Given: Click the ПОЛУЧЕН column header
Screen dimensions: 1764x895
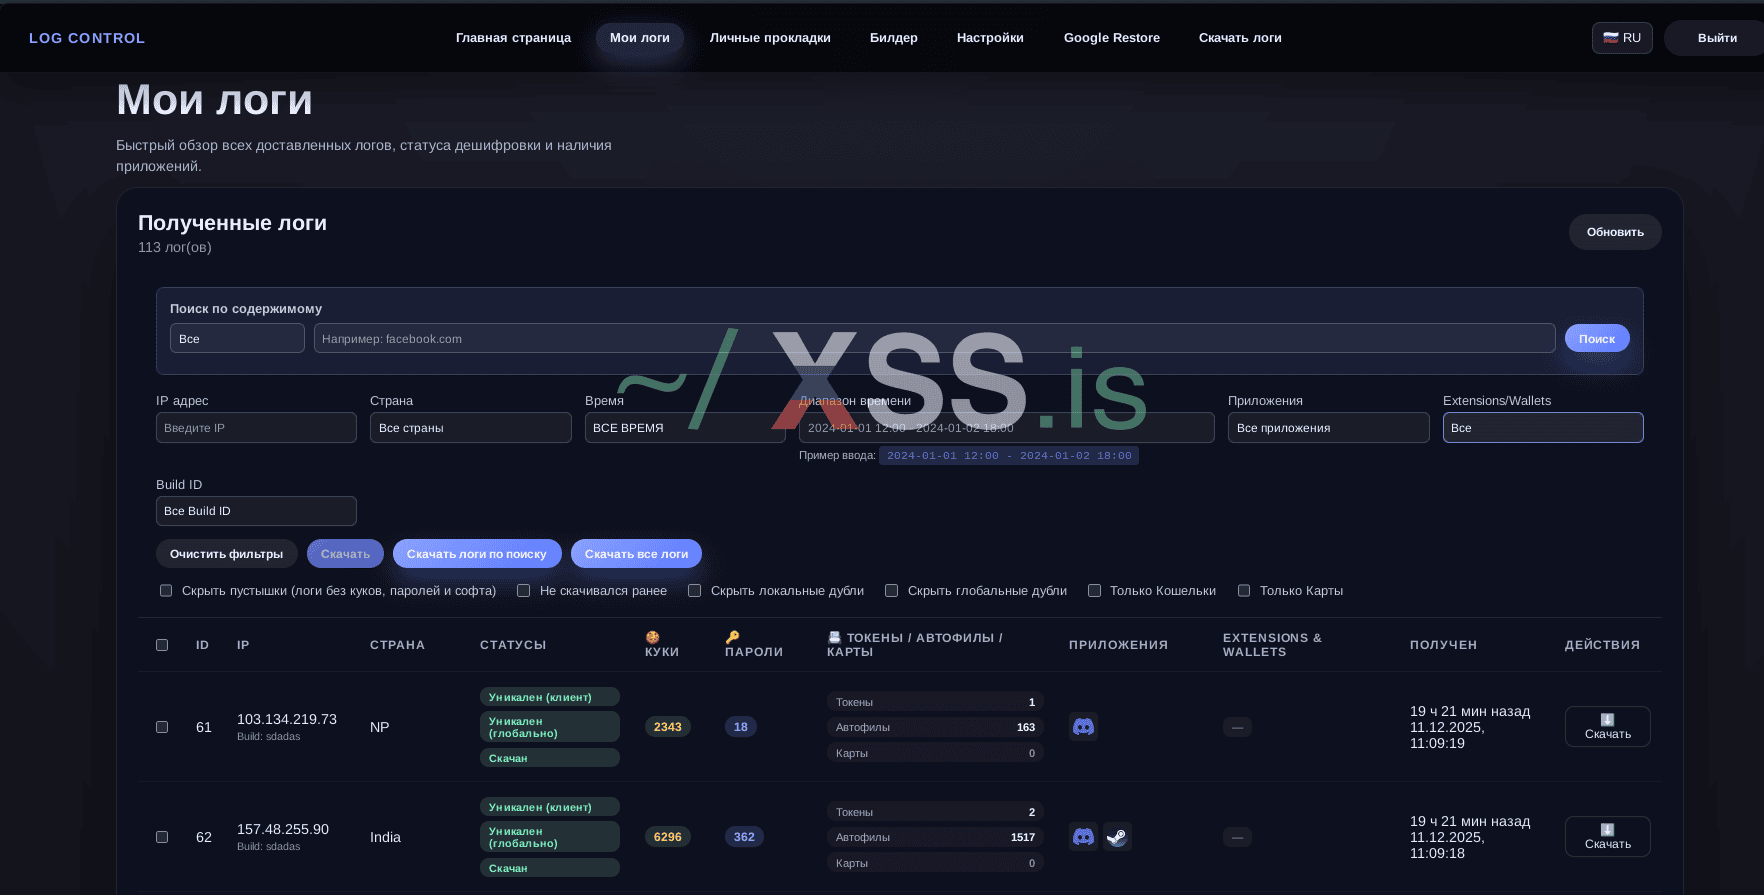Looking at the screenshot, I should click(x=1443, y=645).
